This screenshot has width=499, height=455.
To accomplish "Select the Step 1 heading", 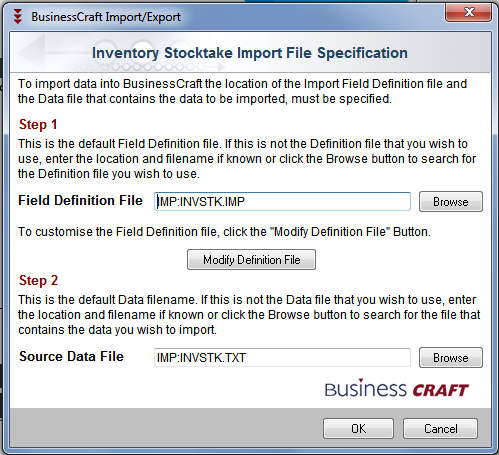I will (x=38, y=124).
